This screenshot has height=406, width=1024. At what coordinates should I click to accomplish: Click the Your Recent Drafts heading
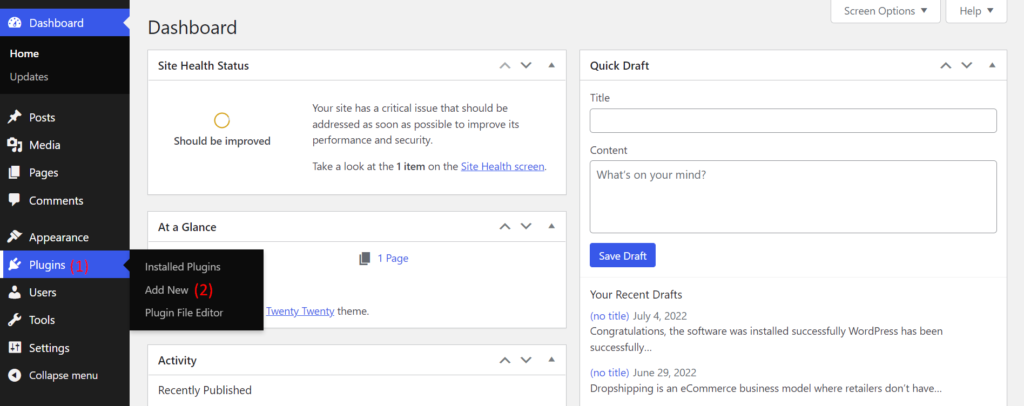point(636,294)
